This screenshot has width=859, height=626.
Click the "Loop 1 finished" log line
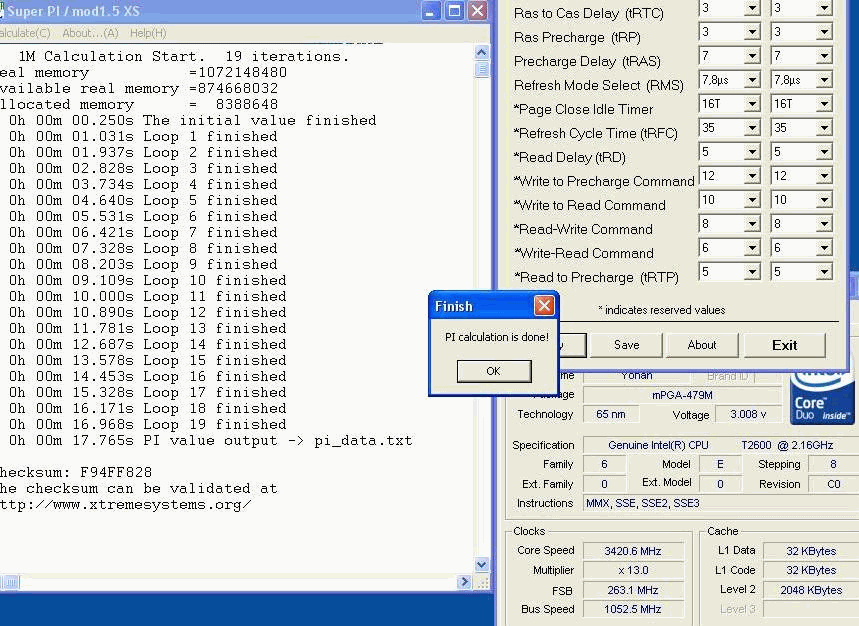143,136
